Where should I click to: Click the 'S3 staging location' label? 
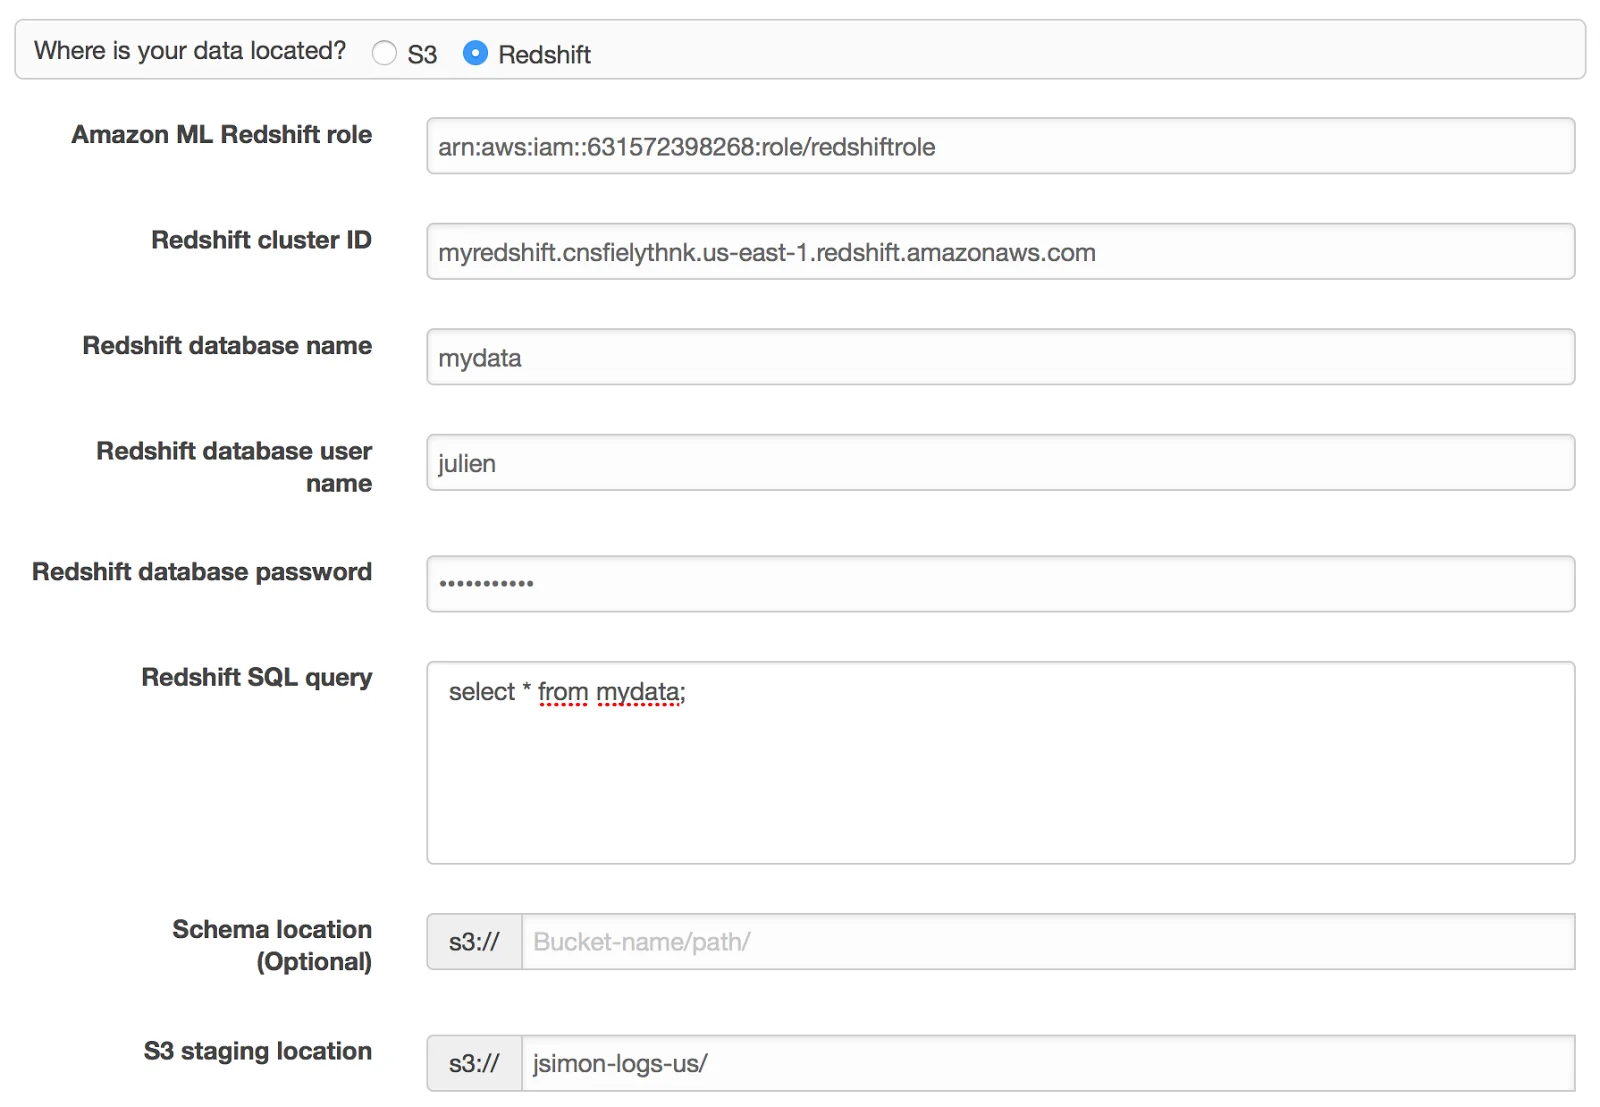(x=258, y=1051)
